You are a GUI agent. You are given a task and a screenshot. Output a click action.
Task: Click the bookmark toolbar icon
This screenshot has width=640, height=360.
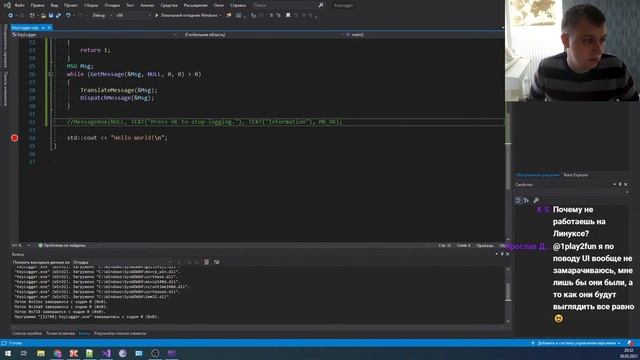click(288, 16)
